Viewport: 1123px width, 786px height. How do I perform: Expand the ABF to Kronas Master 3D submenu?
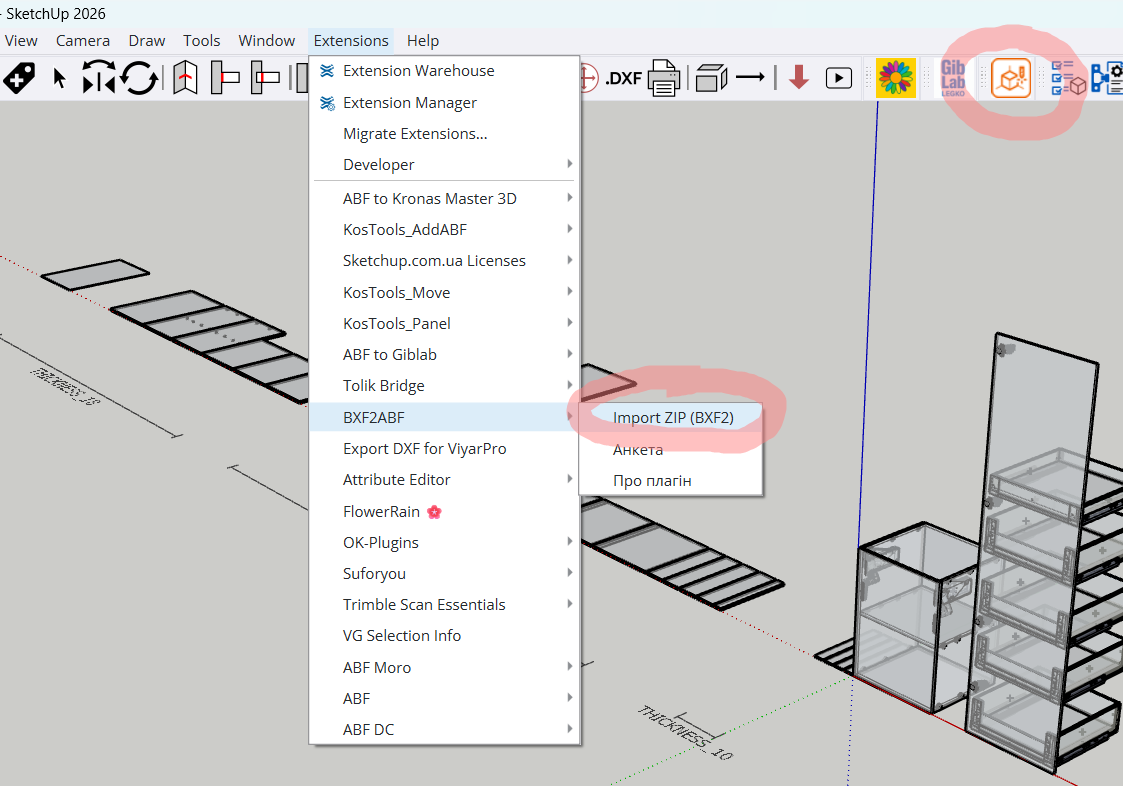pyautogui.click(x=429, y=199)
